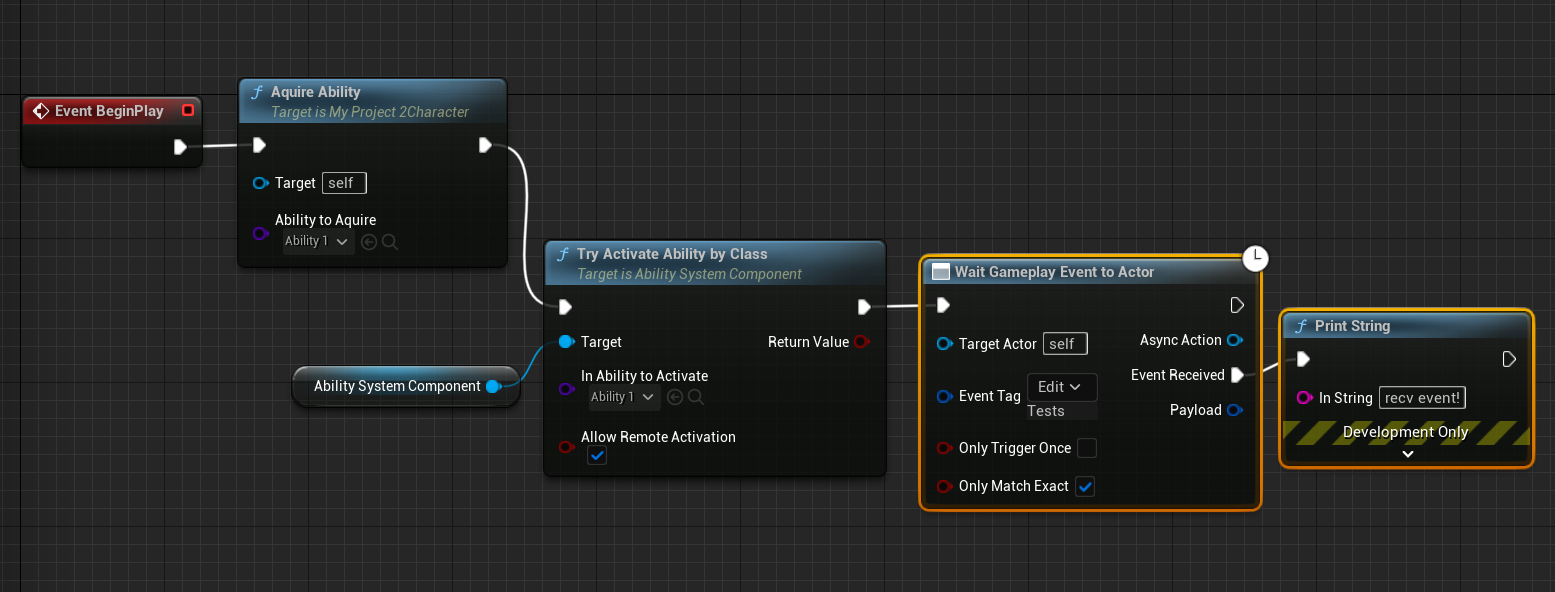The width and height of the screenshot is (1555, 592).
Task: Click the Allow Remote Activation pin
Action: click(x=566, y=447)
